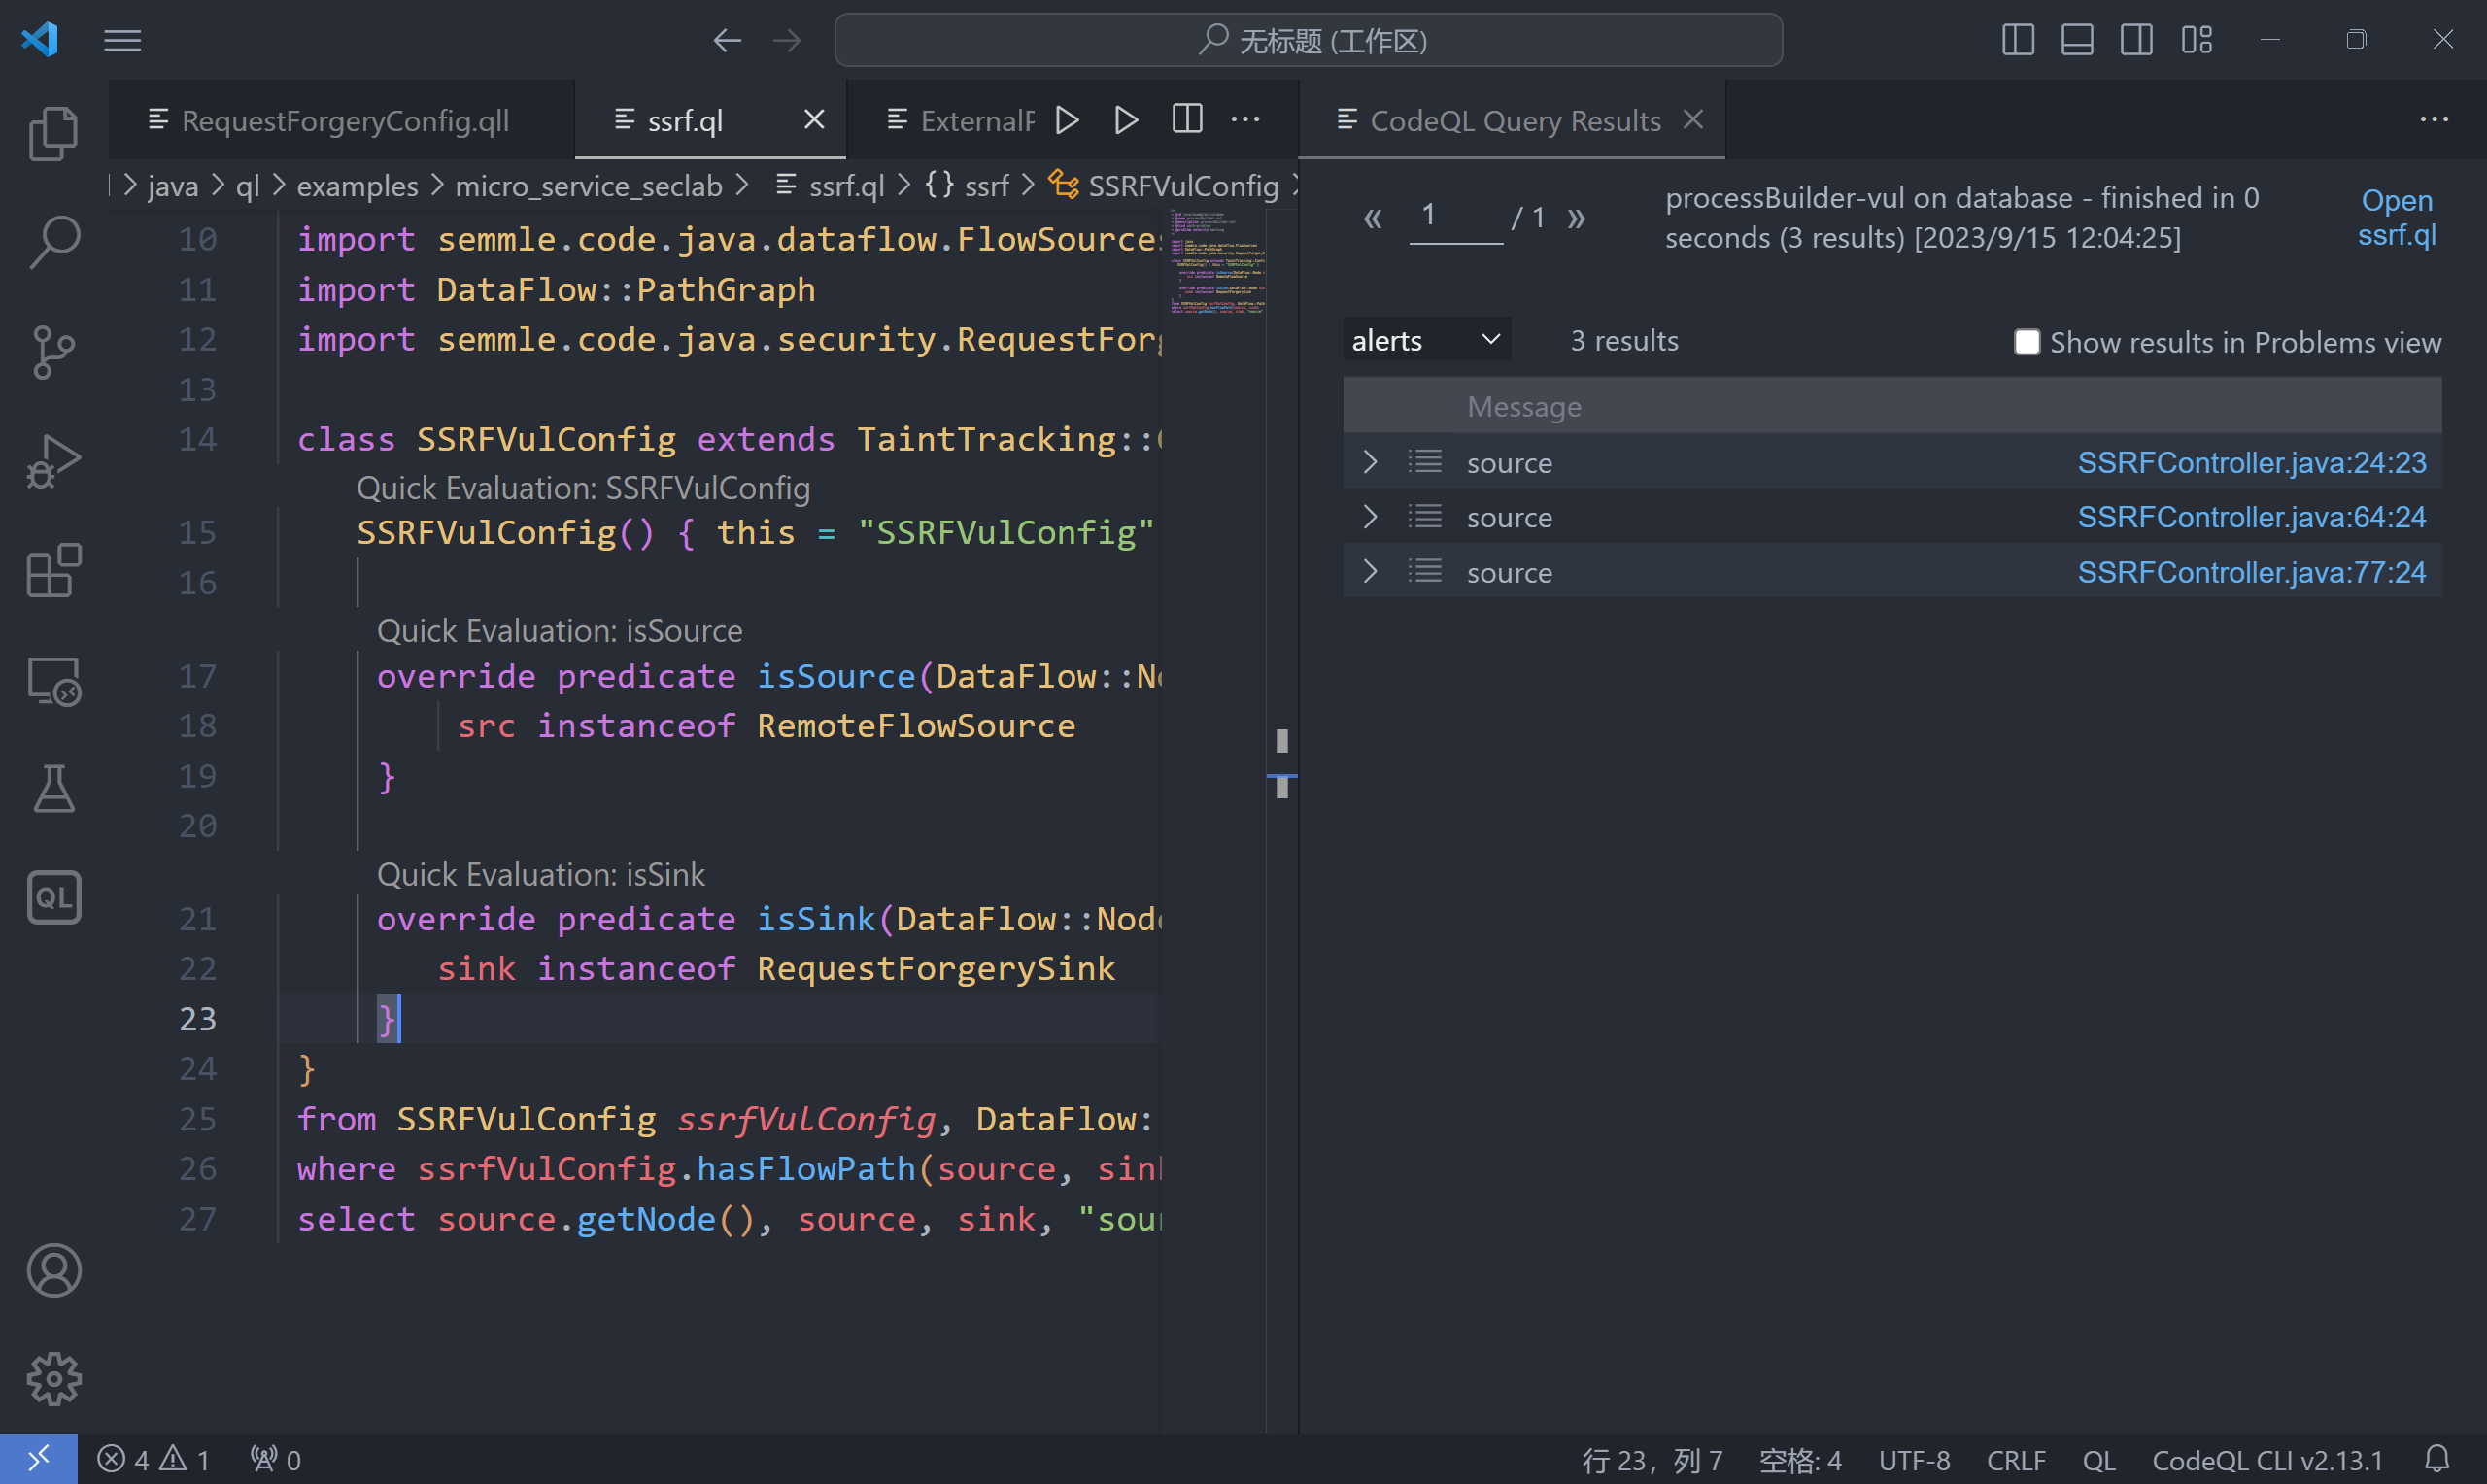Screen dimensions: 2487x1484
Task: Toggle the bottom panel layout icon
Action: pos(2077,40)
